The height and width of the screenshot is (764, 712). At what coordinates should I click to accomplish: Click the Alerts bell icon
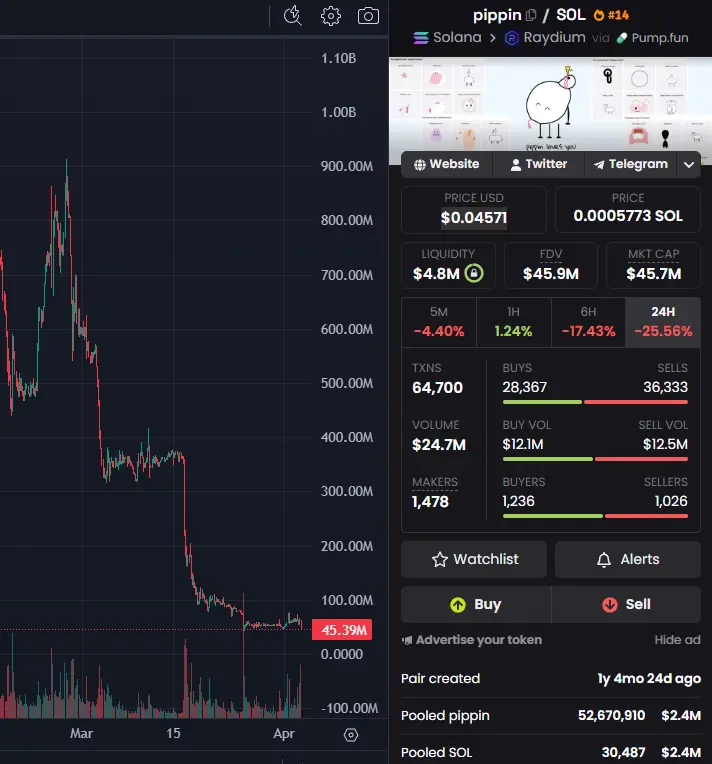pos(604,559)
